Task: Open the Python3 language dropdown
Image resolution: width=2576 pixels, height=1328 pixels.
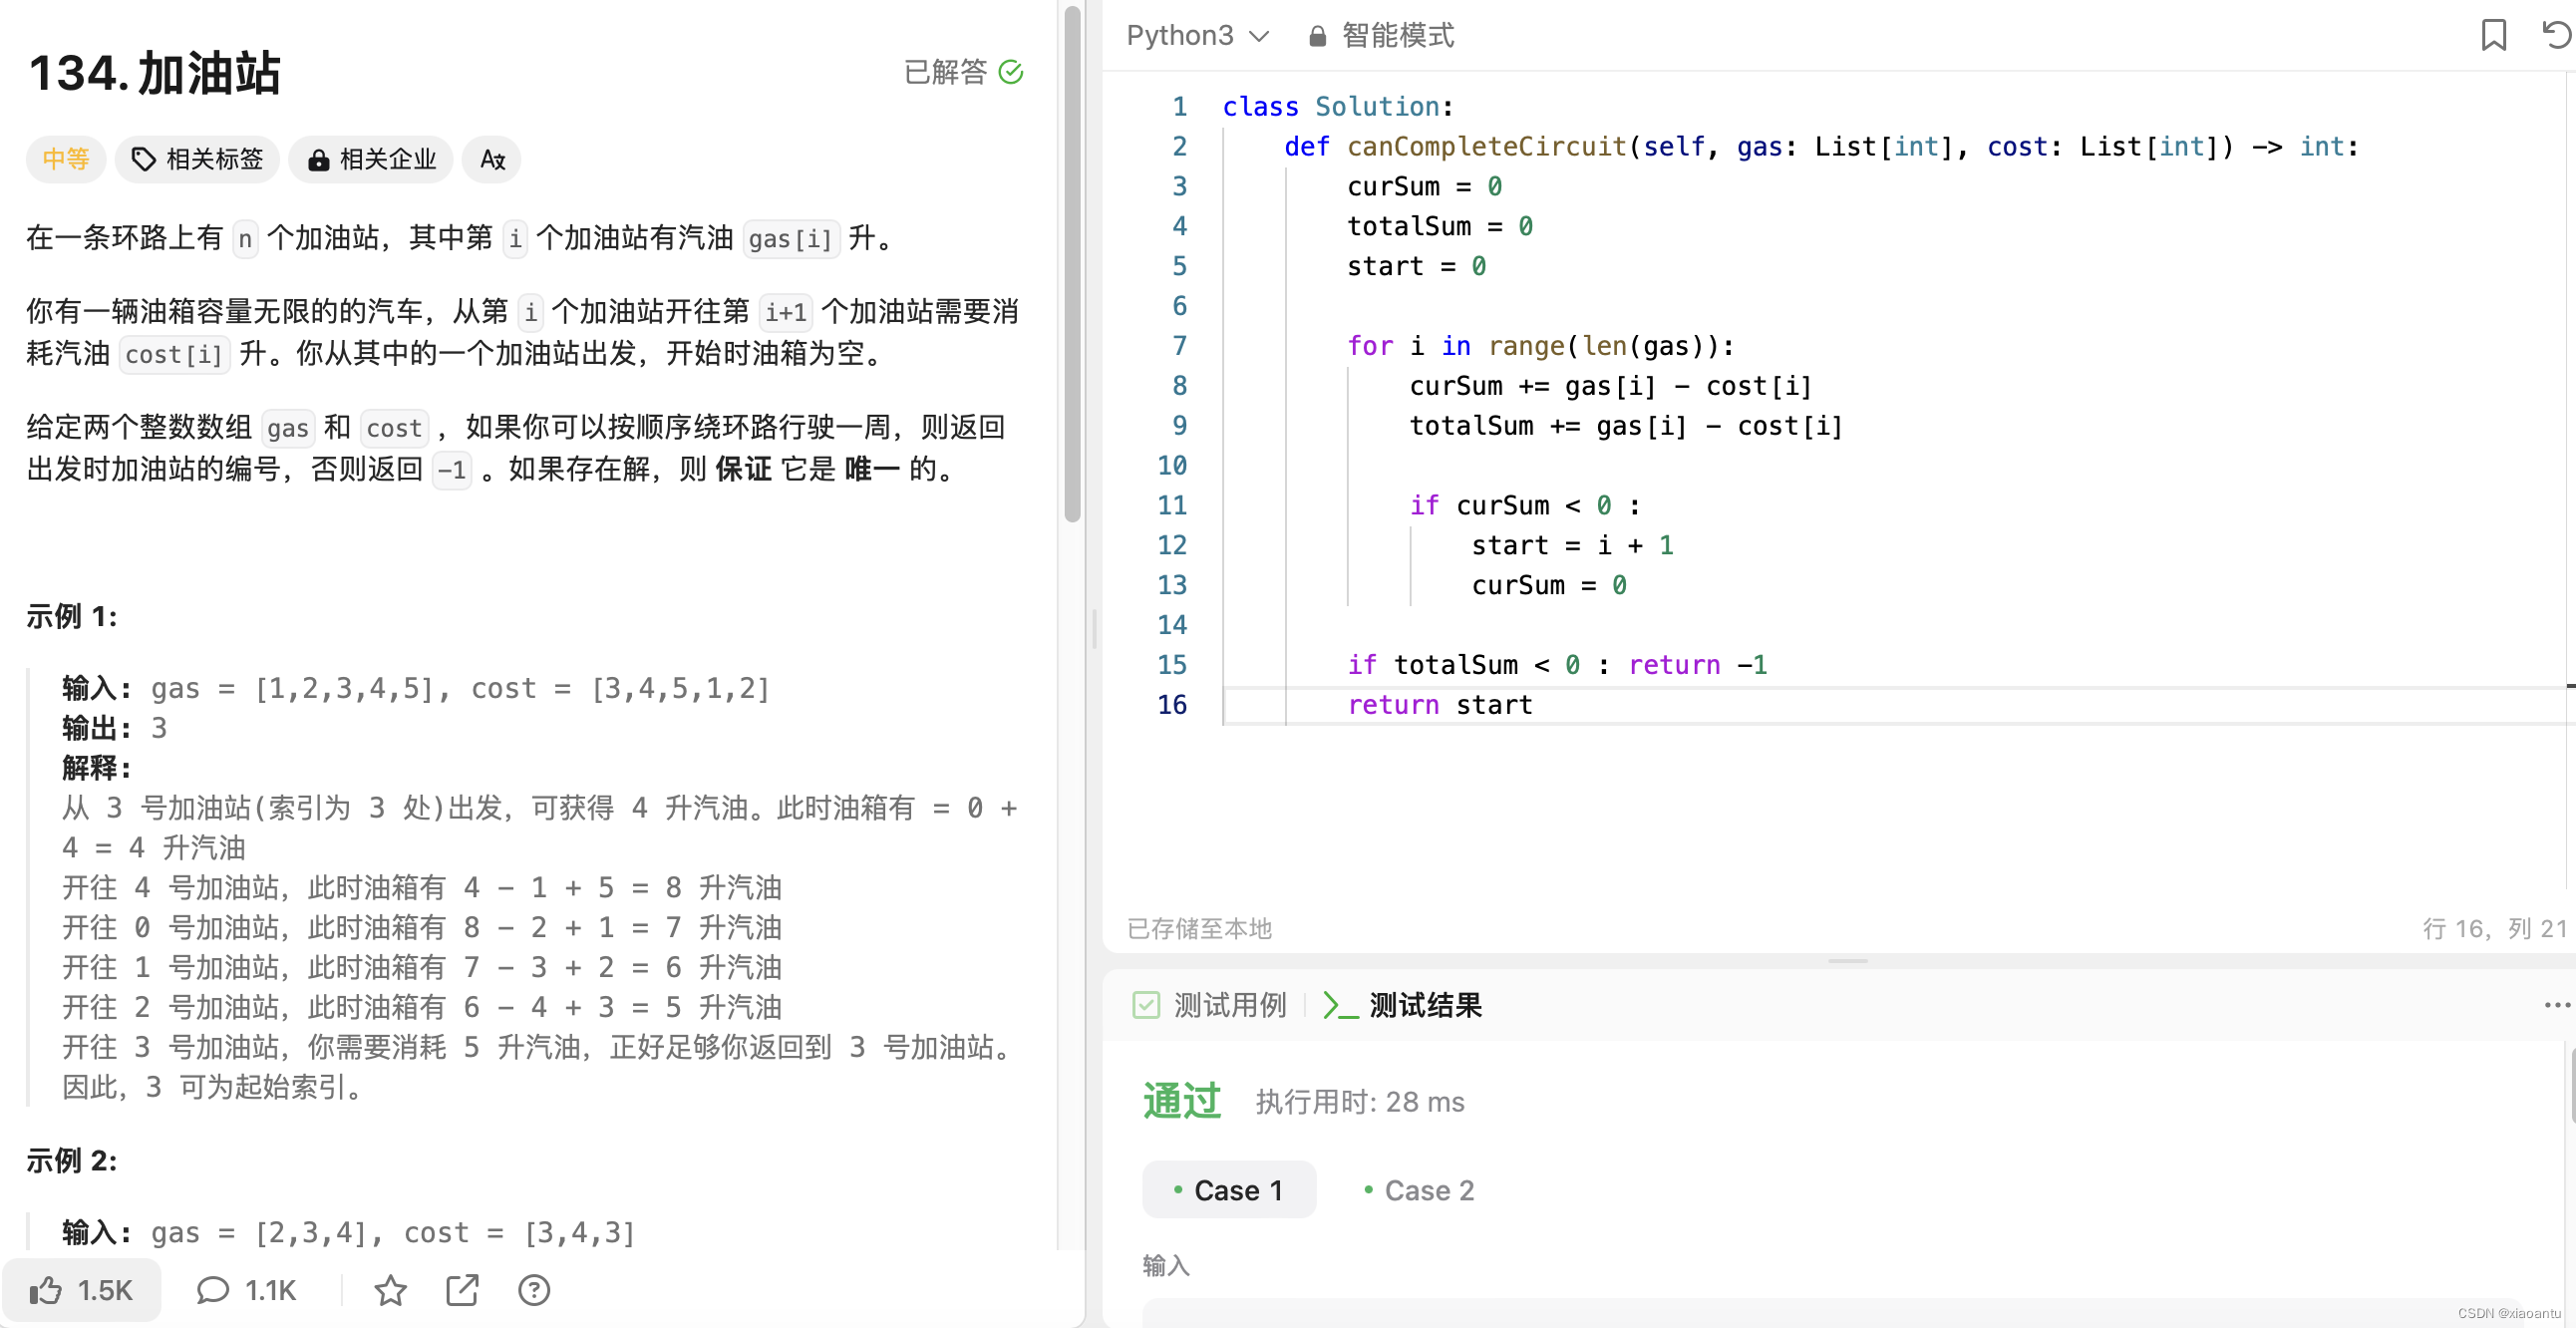Action: pos(1197,36)
